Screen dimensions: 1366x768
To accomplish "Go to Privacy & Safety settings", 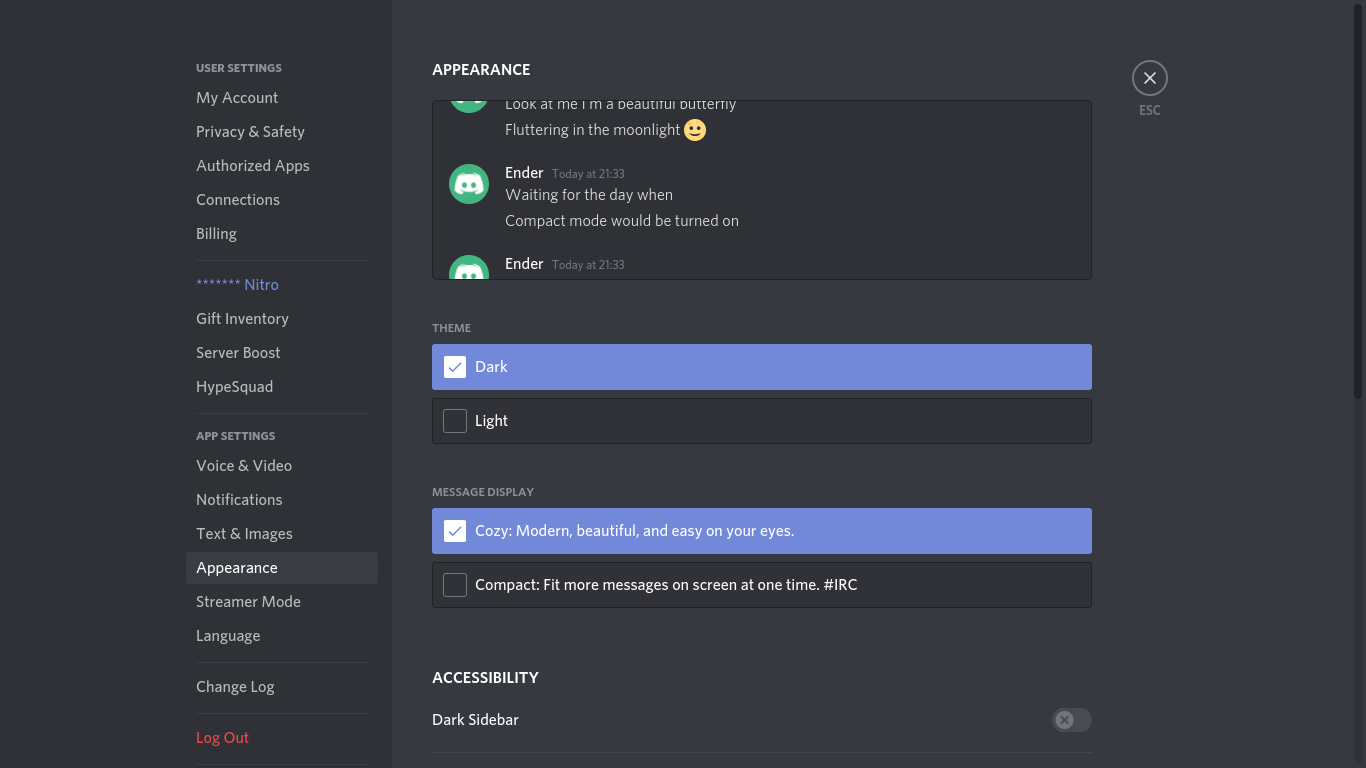I will pyautogui.click(x=282, y=132).
